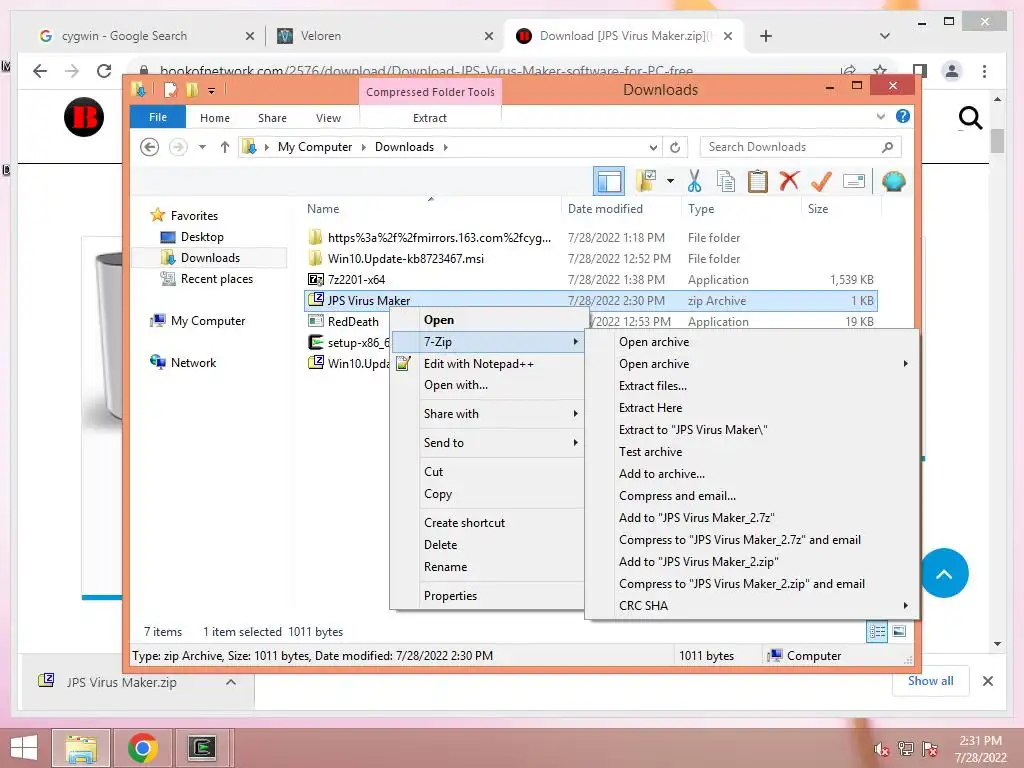
Task: Click the website's search magnifier icon
Action: coord(970,118)
